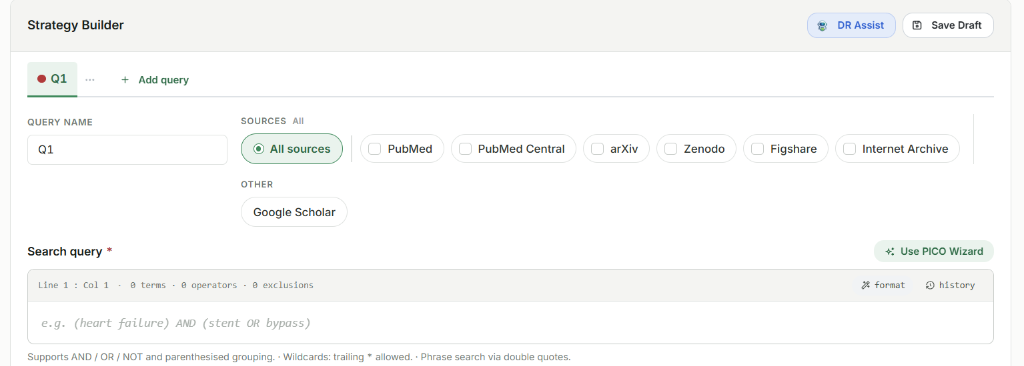Image resolution: width=1024 pixels, height=366 pixels.
Task: Open the DR Assist helper
Action: [851, 25]
